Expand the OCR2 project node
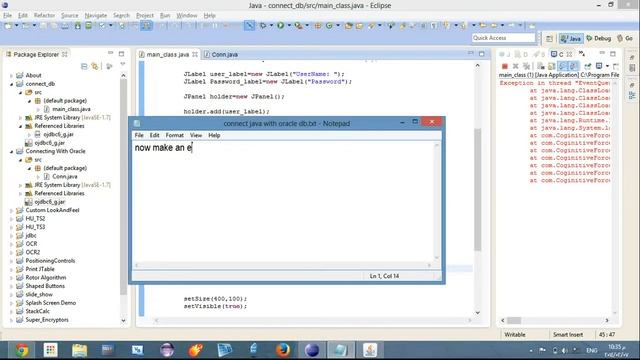The height and width of the screenshot is (360, 640). 11,253
